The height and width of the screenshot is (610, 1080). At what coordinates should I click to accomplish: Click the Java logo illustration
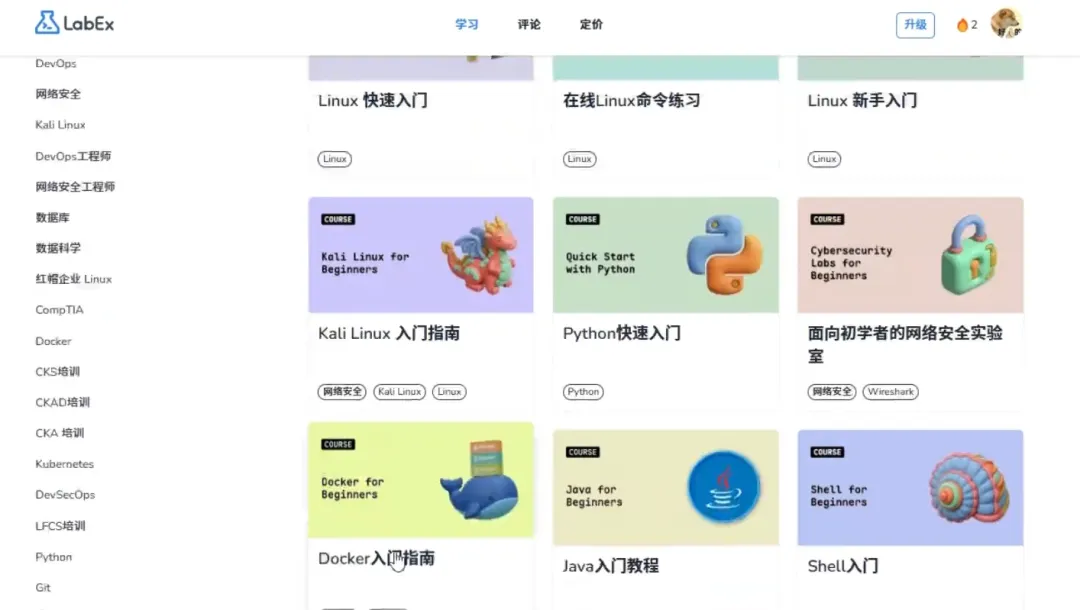point(724,486)
